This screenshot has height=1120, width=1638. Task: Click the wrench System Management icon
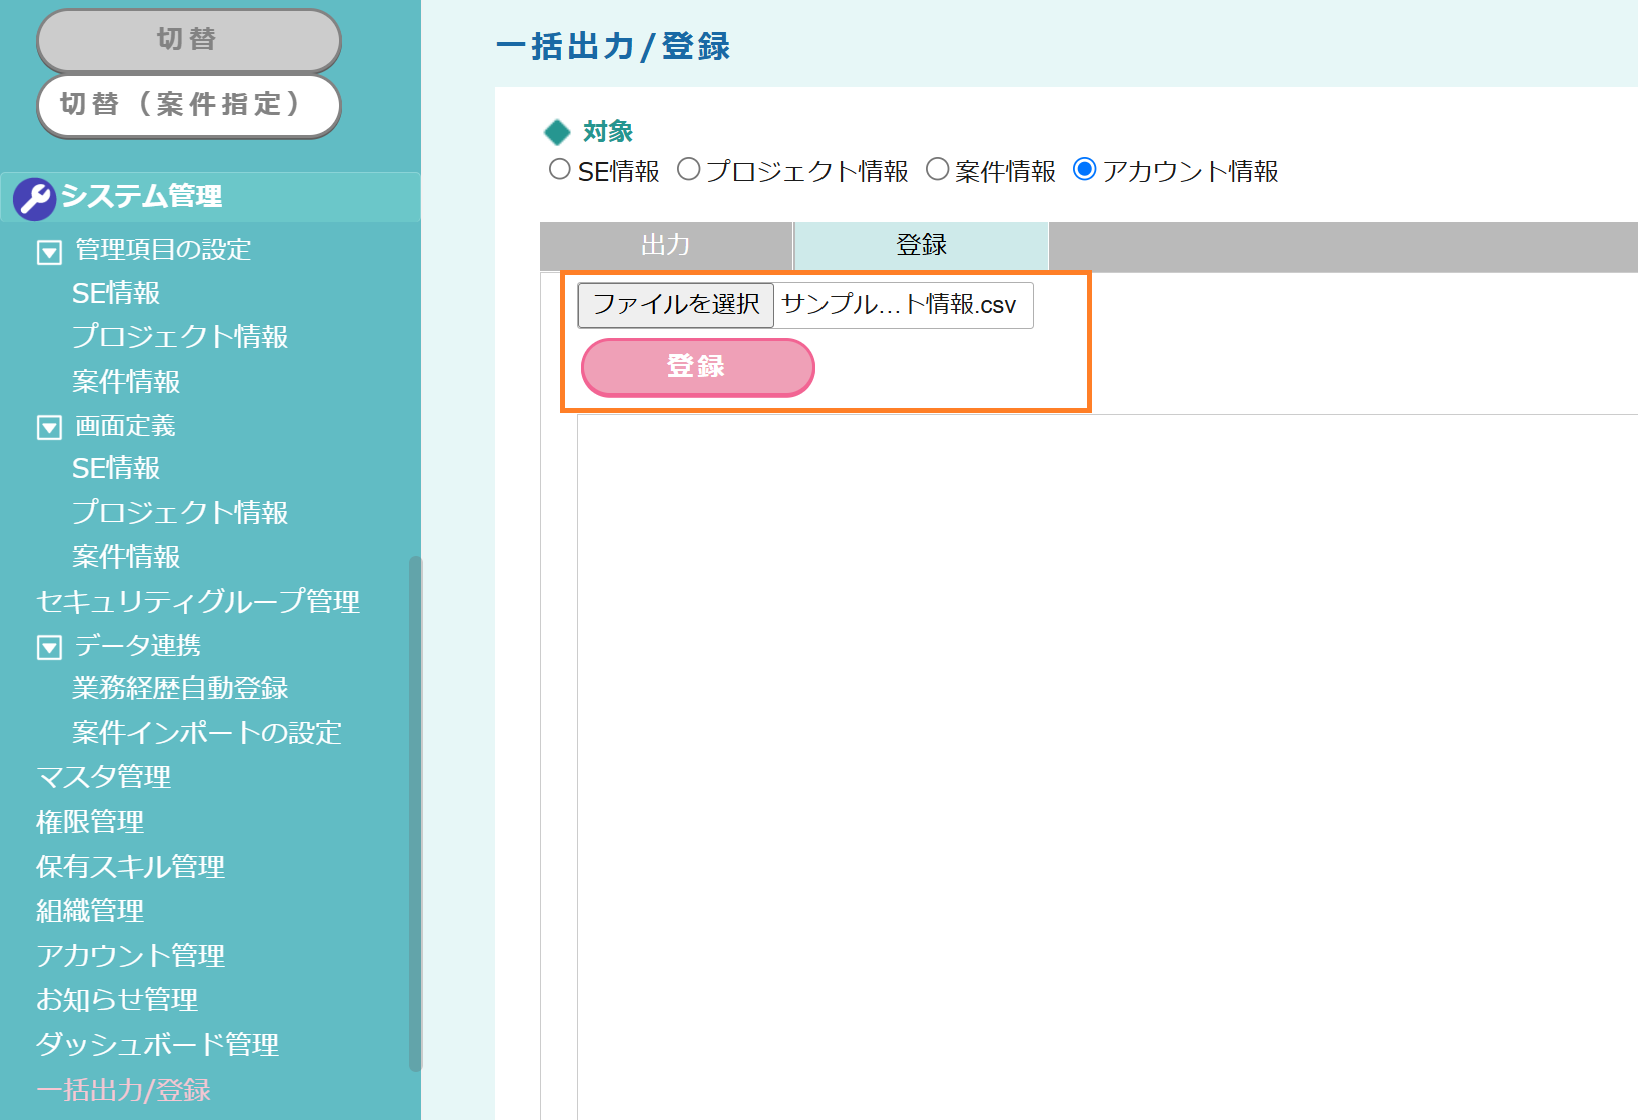pyautogui.click(x=34, y=198)
